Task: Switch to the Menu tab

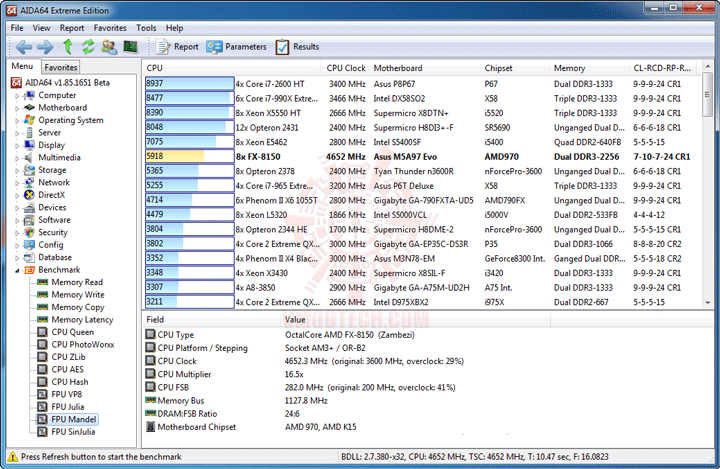Action: [x=22, y=66]
